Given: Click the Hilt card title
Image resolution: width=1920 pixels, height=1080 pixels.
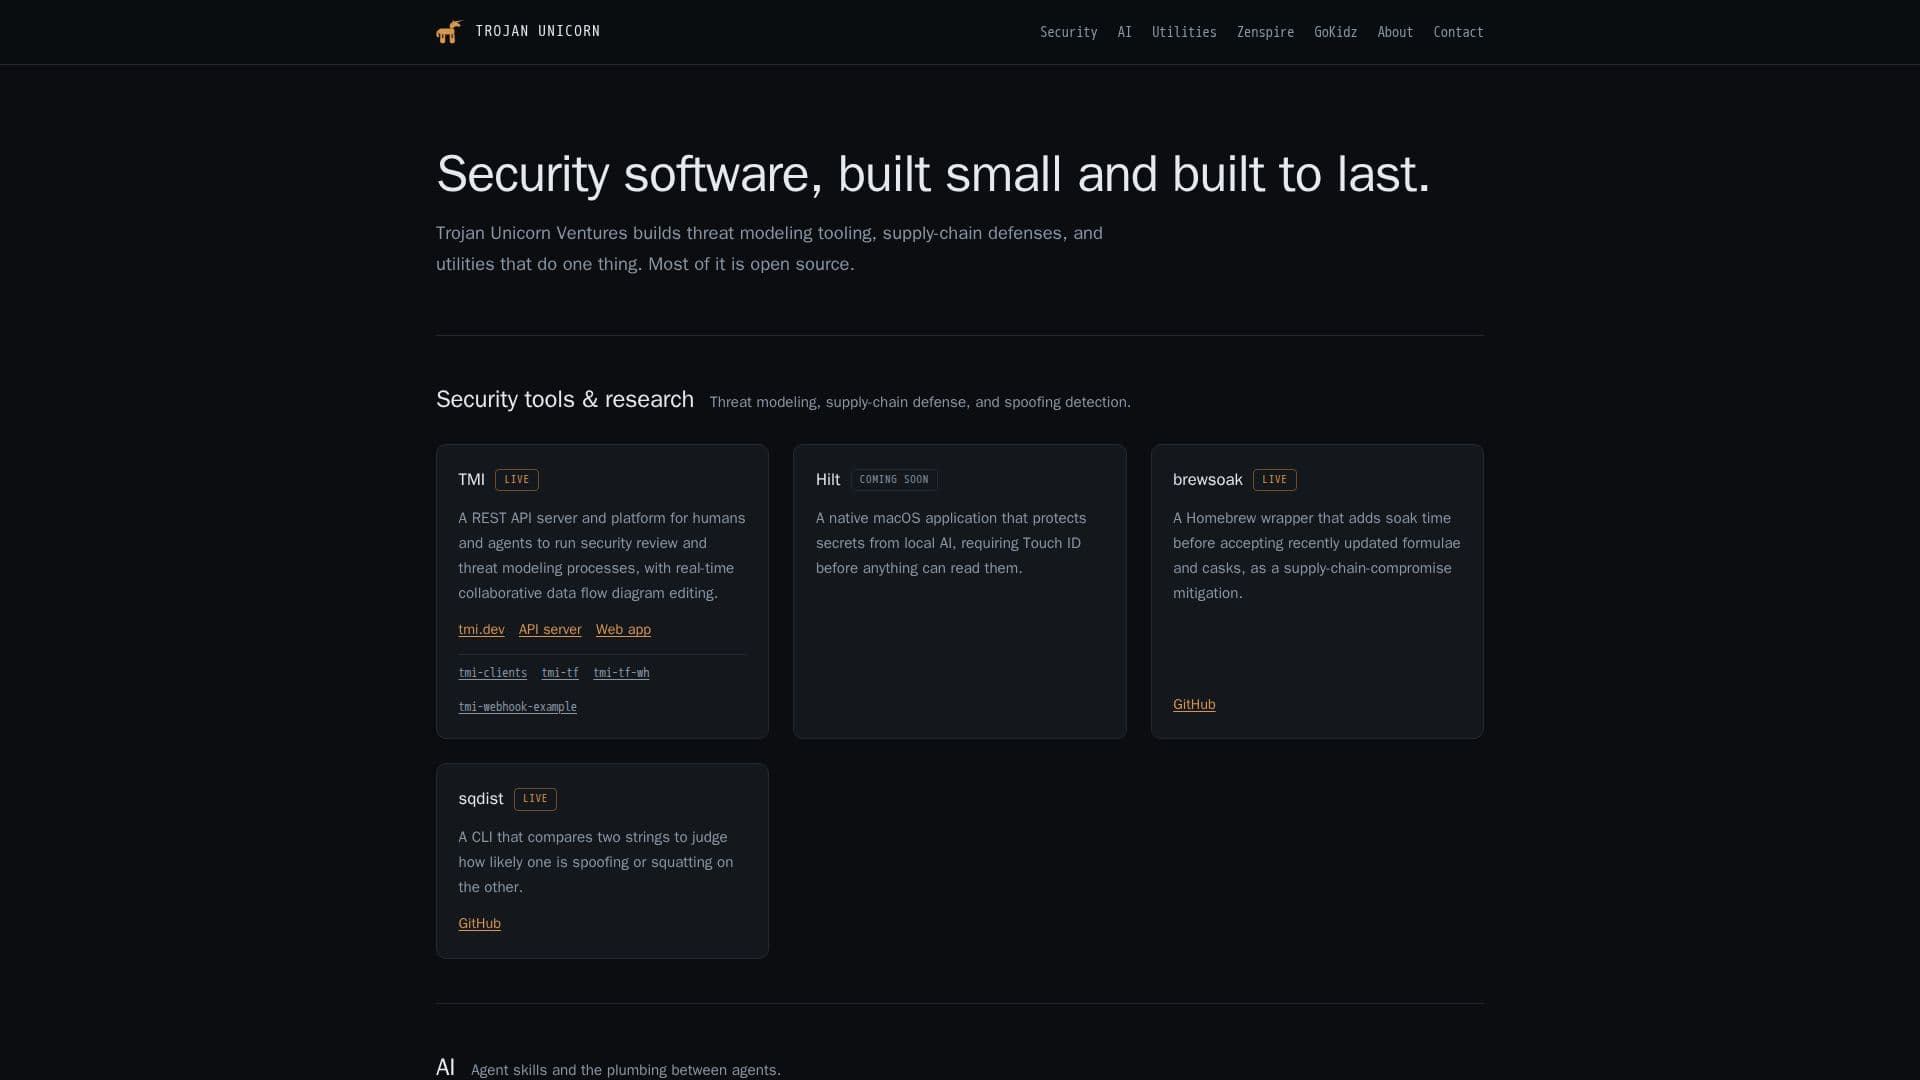Looking at the screenshot, I should coord(828,480).
